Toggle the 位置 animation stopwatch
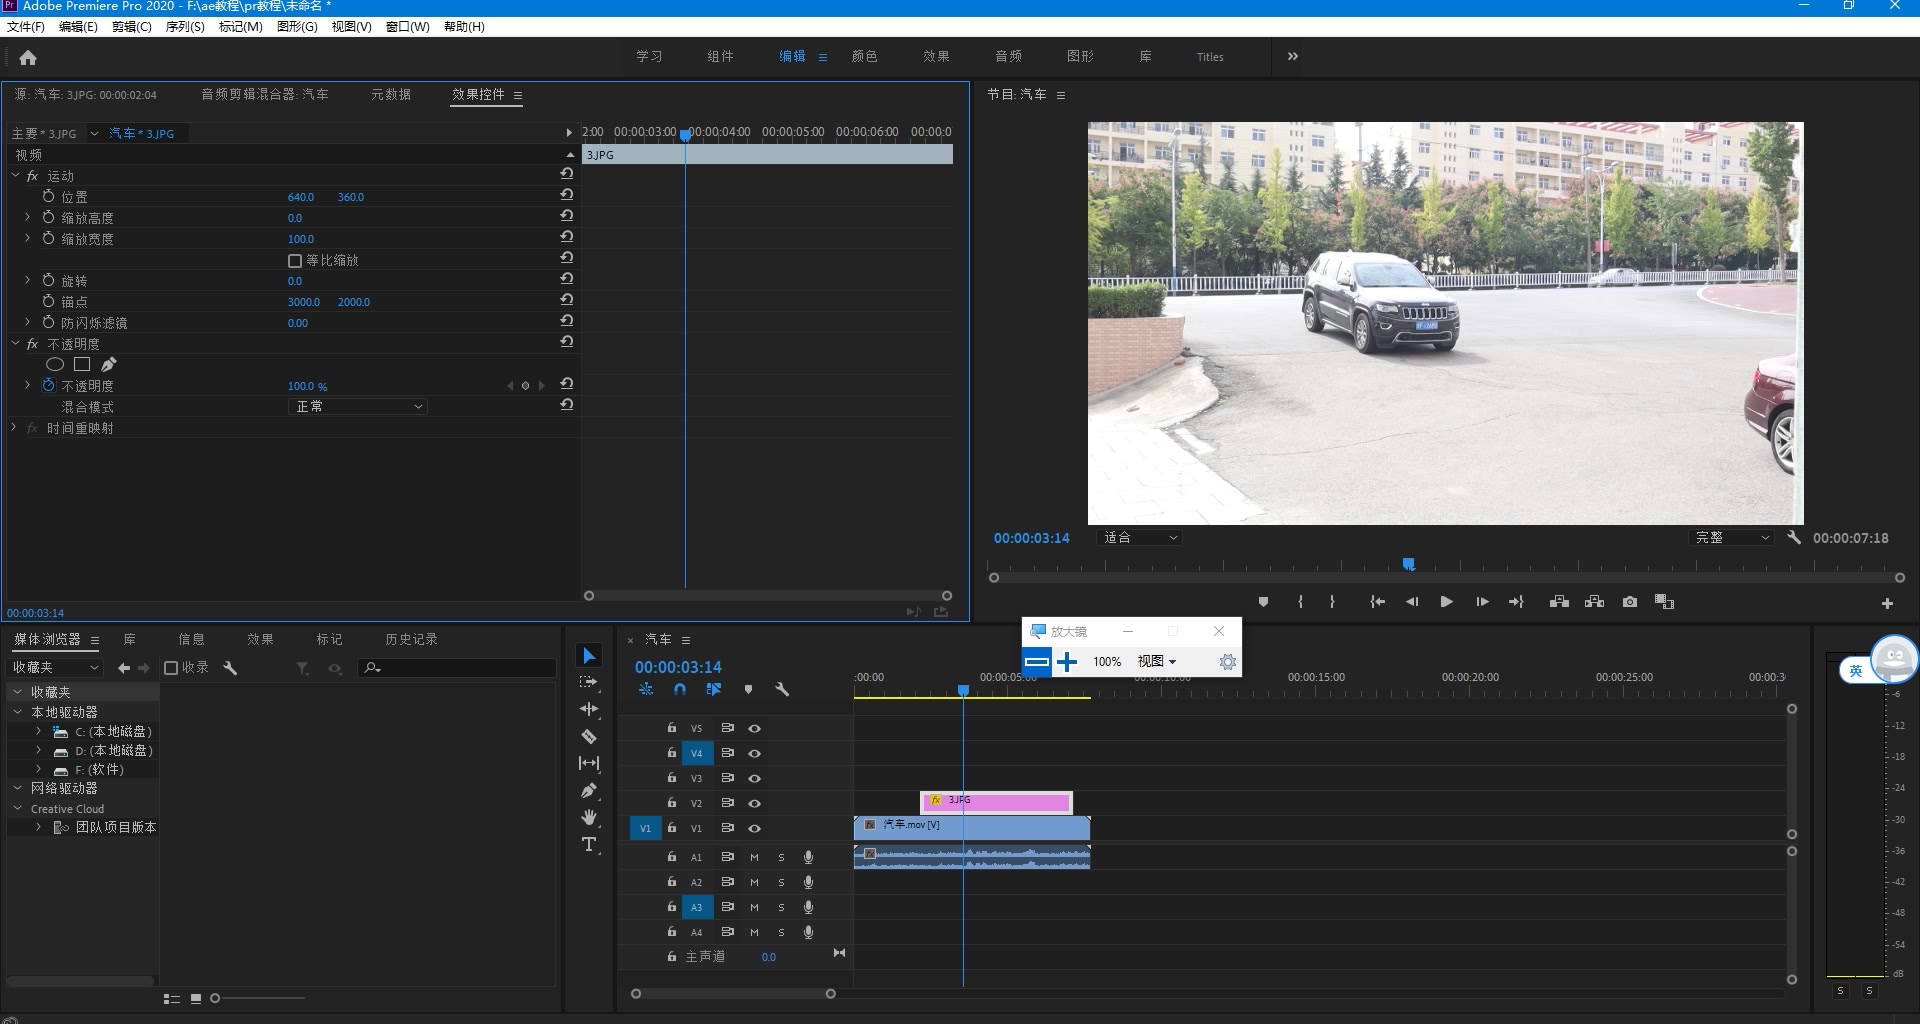 pos(48,196)
